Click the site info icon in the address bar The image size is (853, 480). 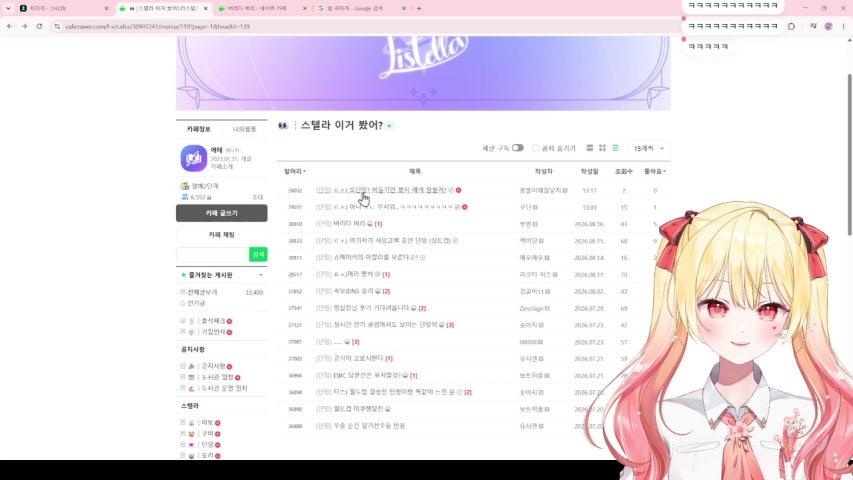pyautogui.click(x=57, y=26)
